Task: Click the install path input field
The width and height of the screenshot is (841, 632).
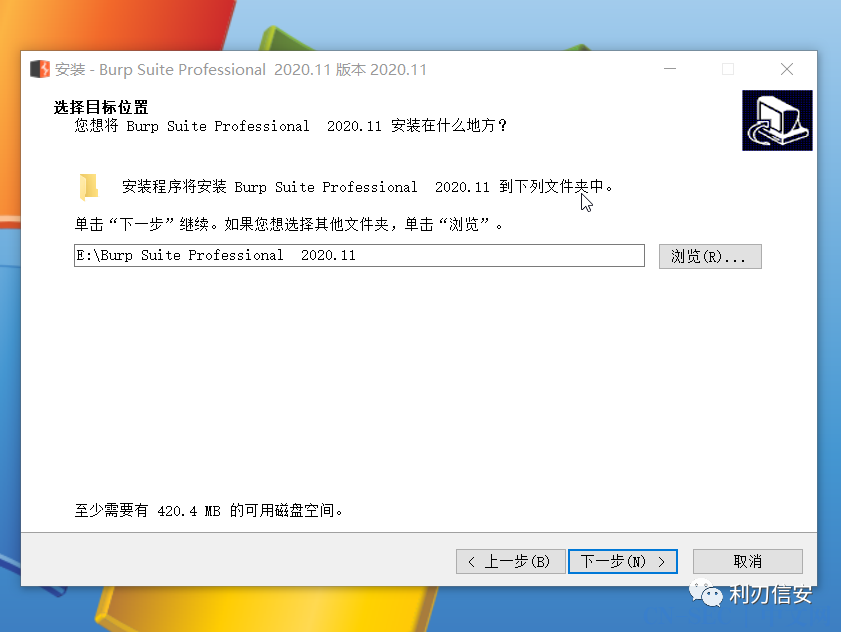Action: (x=359, y=255)
